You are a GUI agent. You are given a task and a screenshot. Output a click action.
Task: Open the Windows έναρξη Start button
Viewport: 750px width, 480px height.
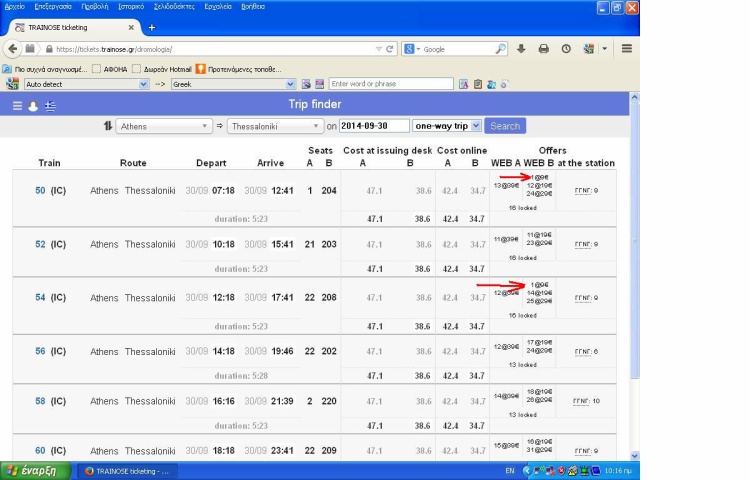pyautogui.click(x=35, y=471)
